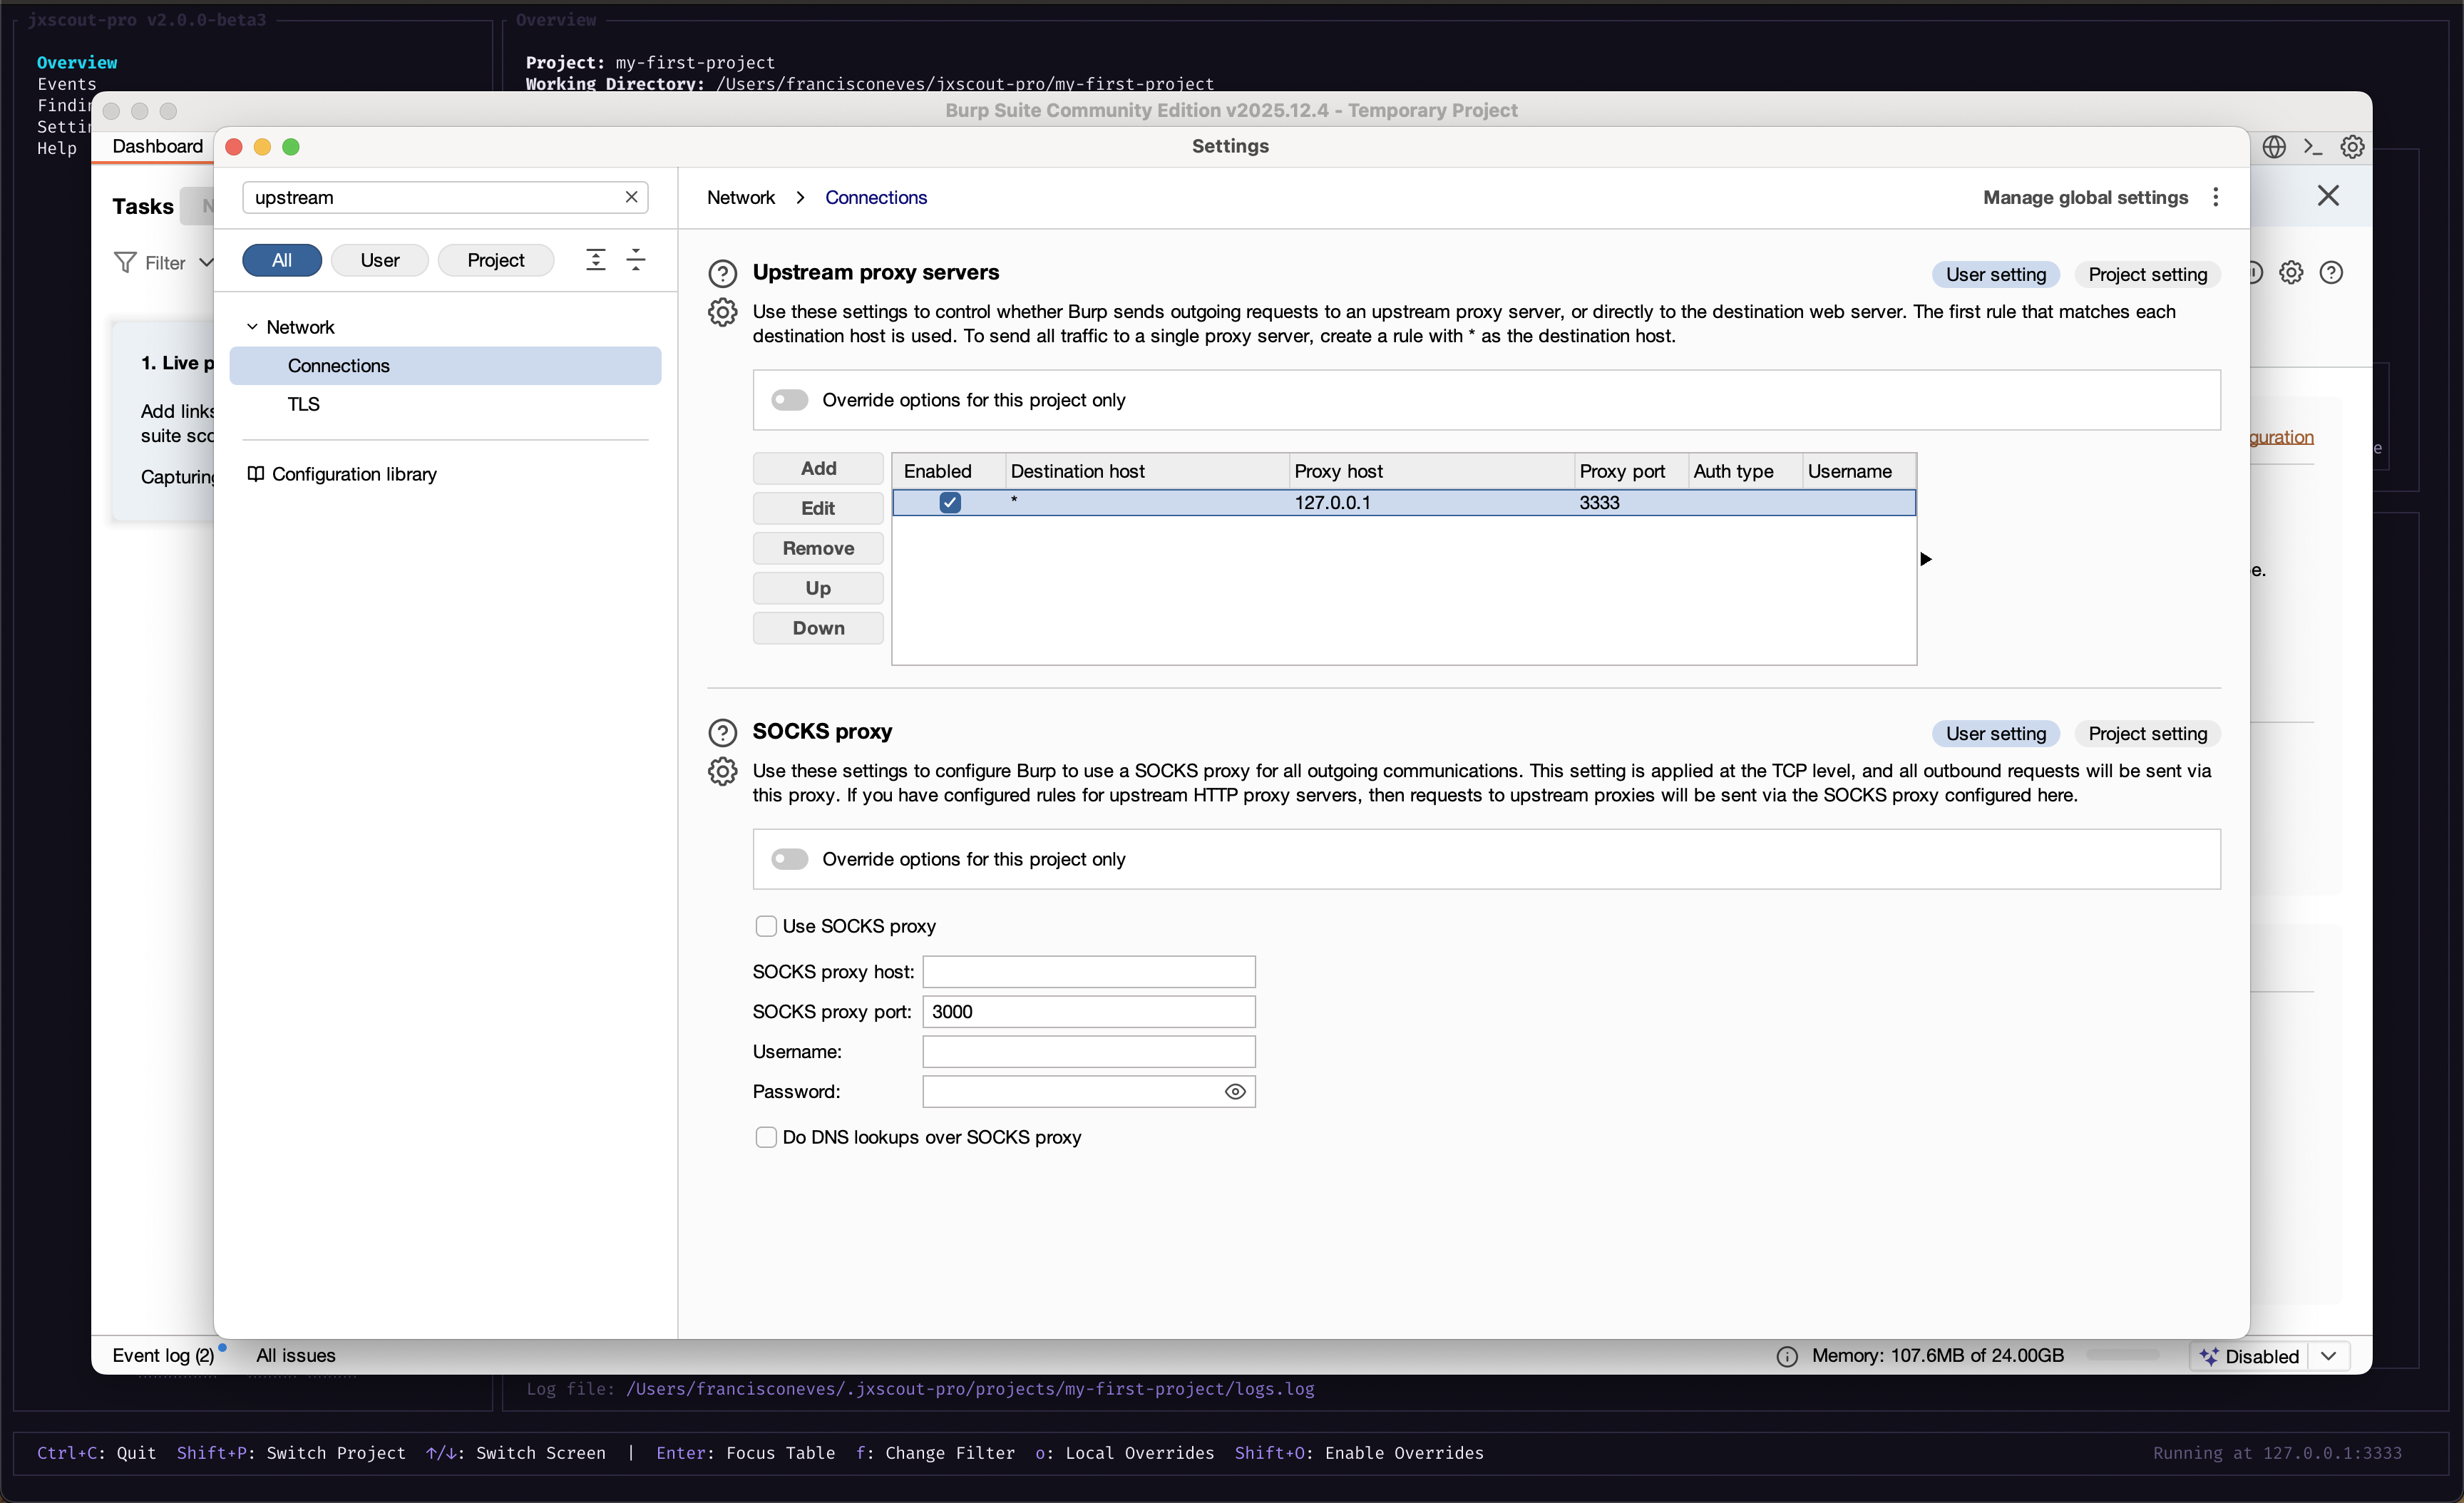Focus the SOCKS proxy host field
The width and height of the screenshot is (2464, 1503).
pyautogui.click(x=1089, y=971)
